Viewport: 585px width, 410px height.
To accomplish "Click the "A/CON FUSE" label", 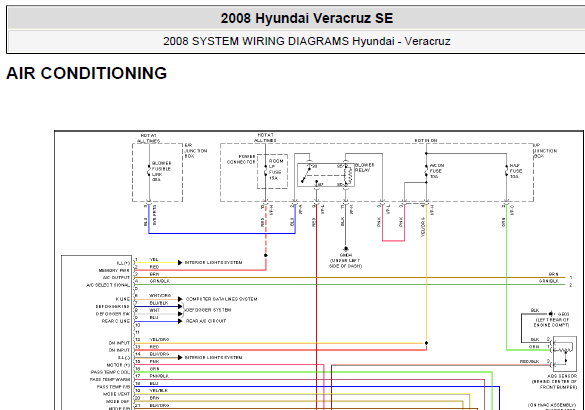I will pyautogui.click(x=437, y=168).
